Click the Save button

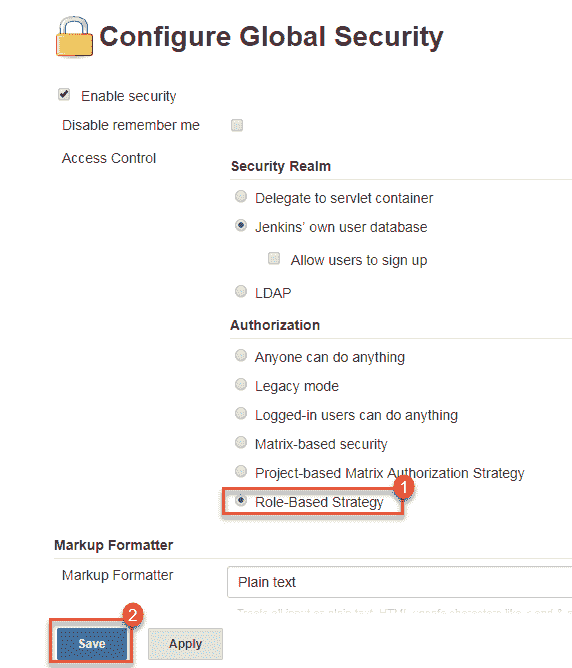coord(92,643)
